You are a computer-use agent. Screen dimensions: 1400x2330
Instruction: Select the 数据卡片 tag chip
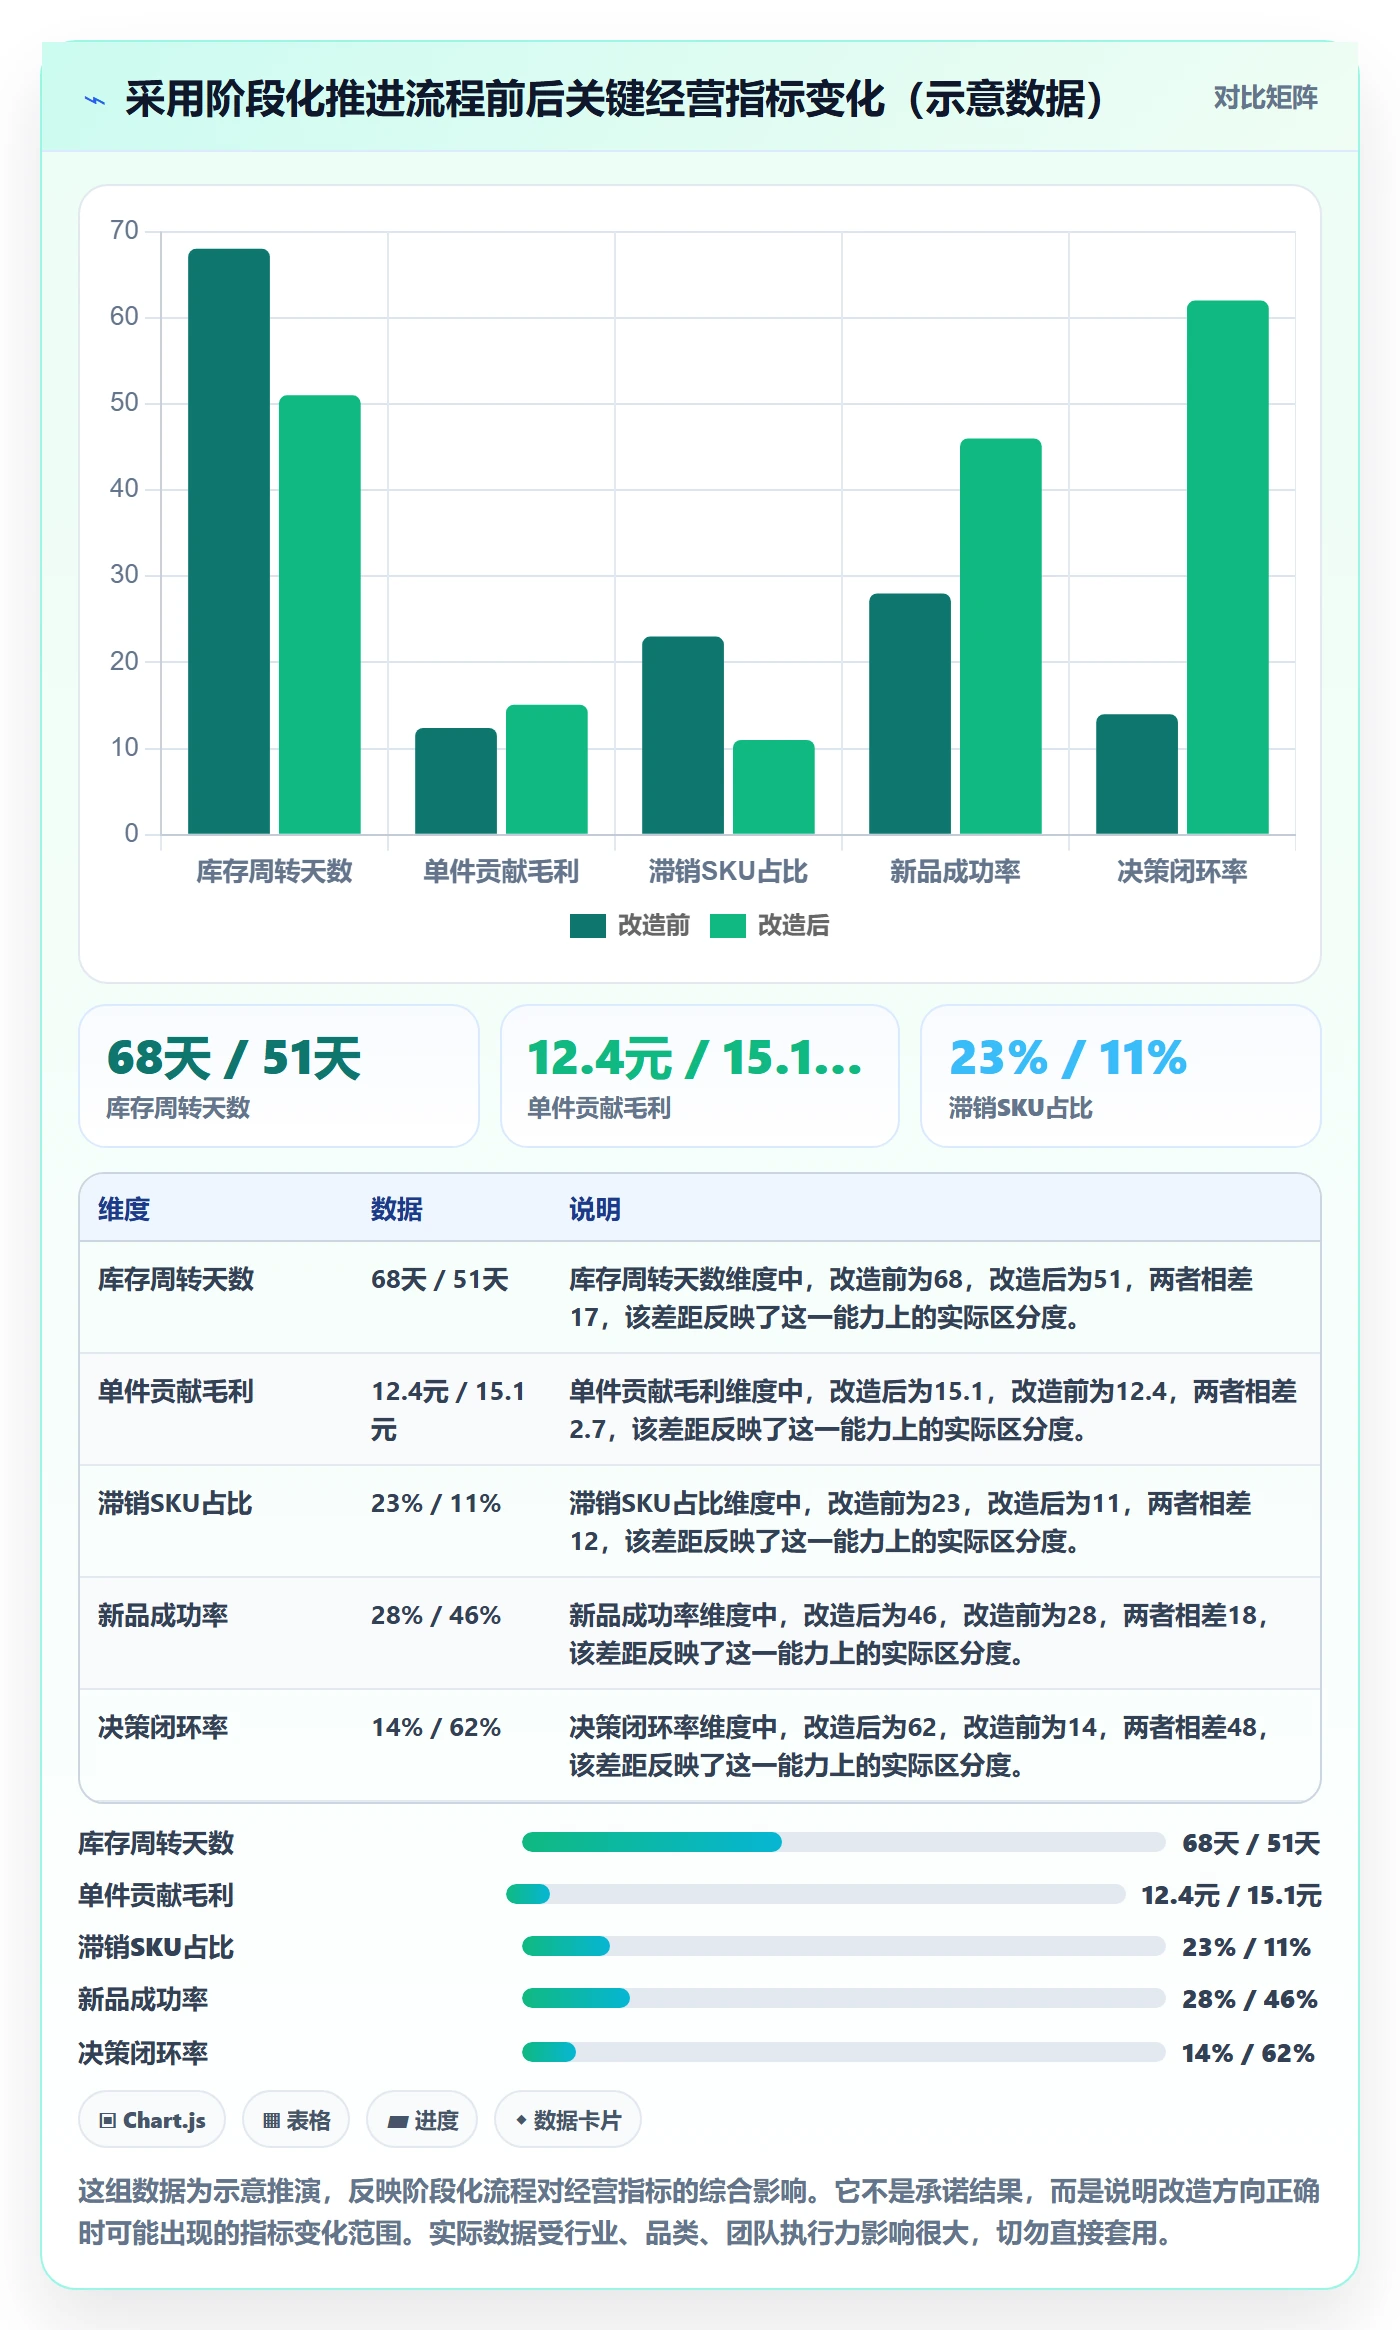(x=568, y=2119)
